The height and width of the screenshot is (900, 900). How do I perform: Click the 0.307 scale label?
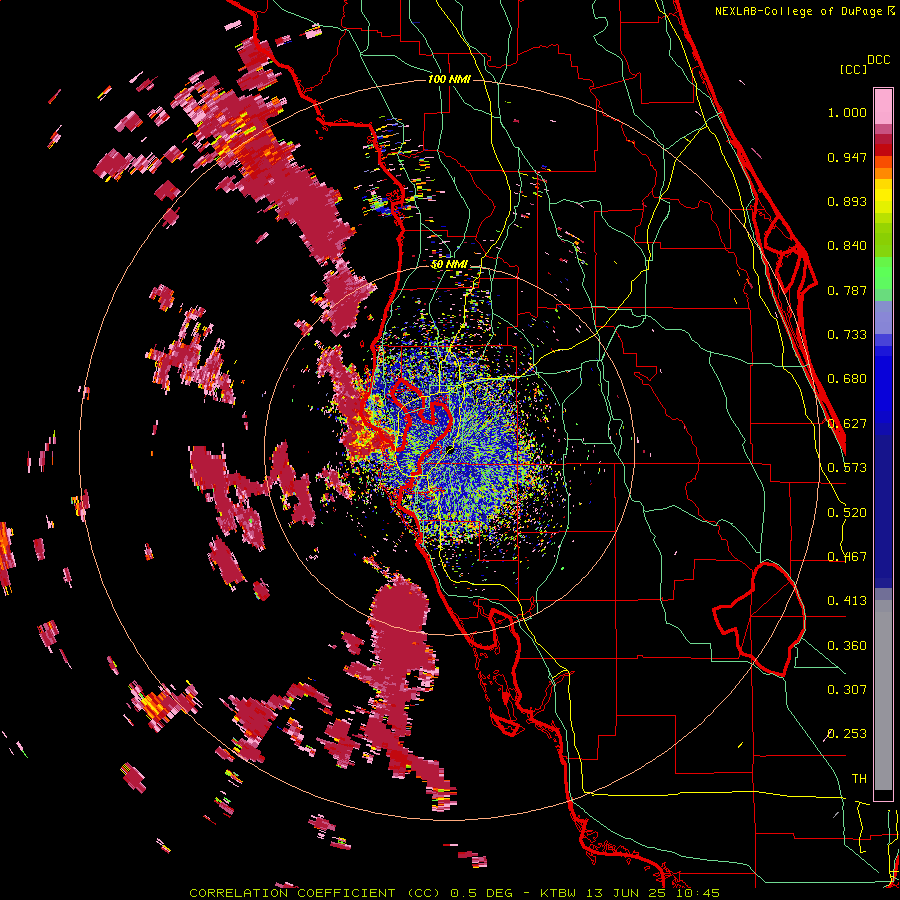pyautogui.click(x=847, y=690)
